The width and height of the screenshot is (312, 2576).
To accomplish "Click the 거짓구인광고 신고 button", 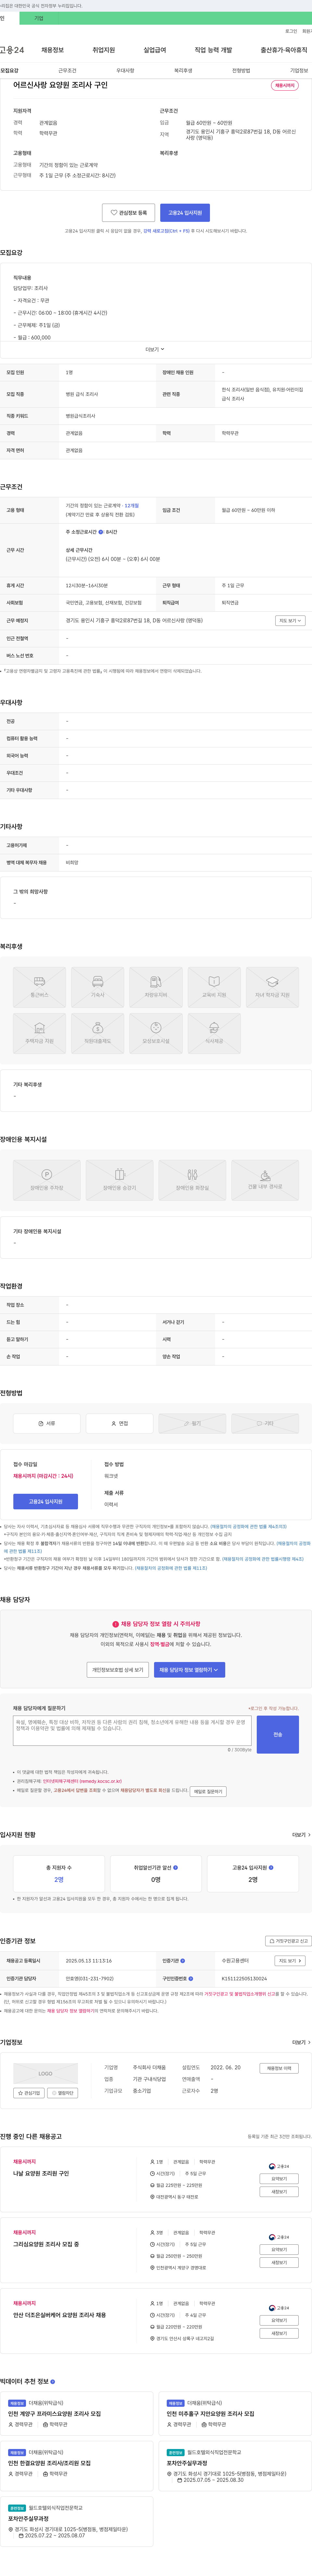I will (288, 1941).
